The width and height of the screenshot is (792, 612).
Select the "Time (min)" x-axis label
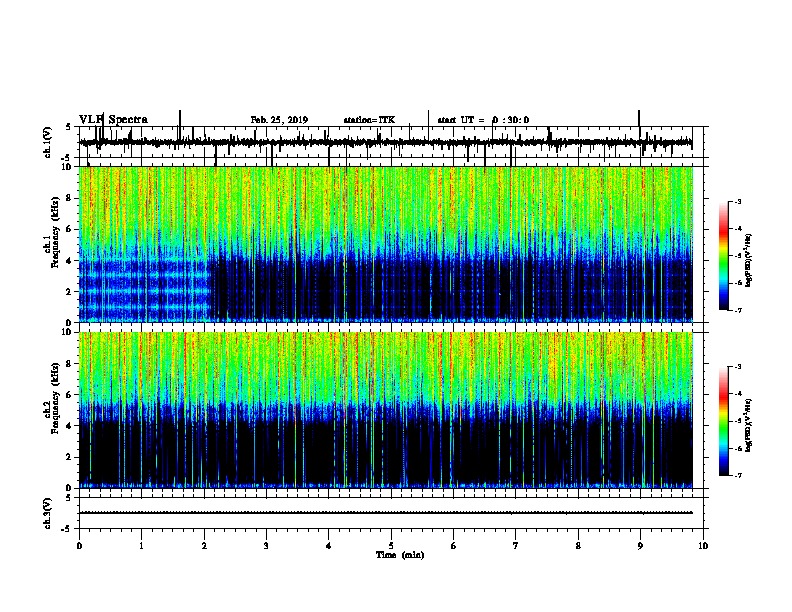[x=400, y=555]
